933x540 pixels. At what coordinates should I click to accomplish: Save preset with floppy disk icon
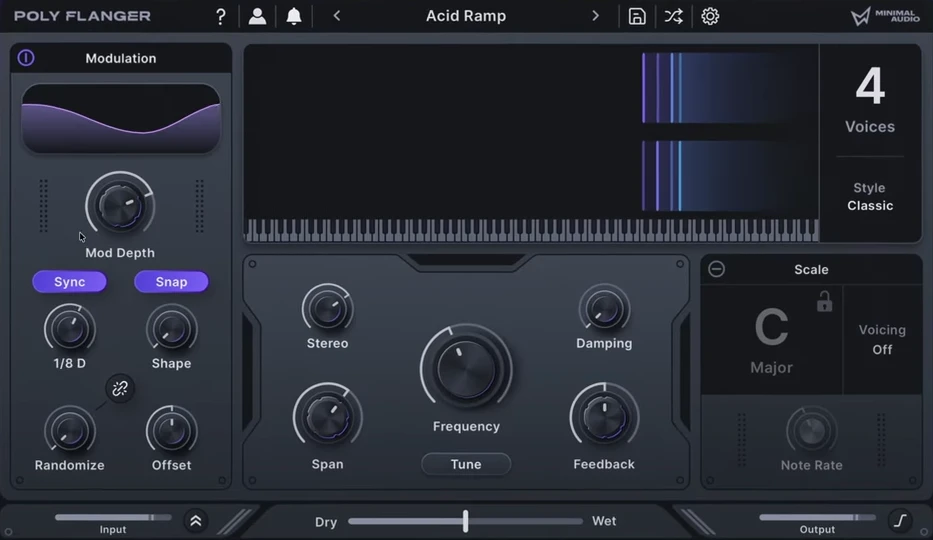tap(637, 16)
